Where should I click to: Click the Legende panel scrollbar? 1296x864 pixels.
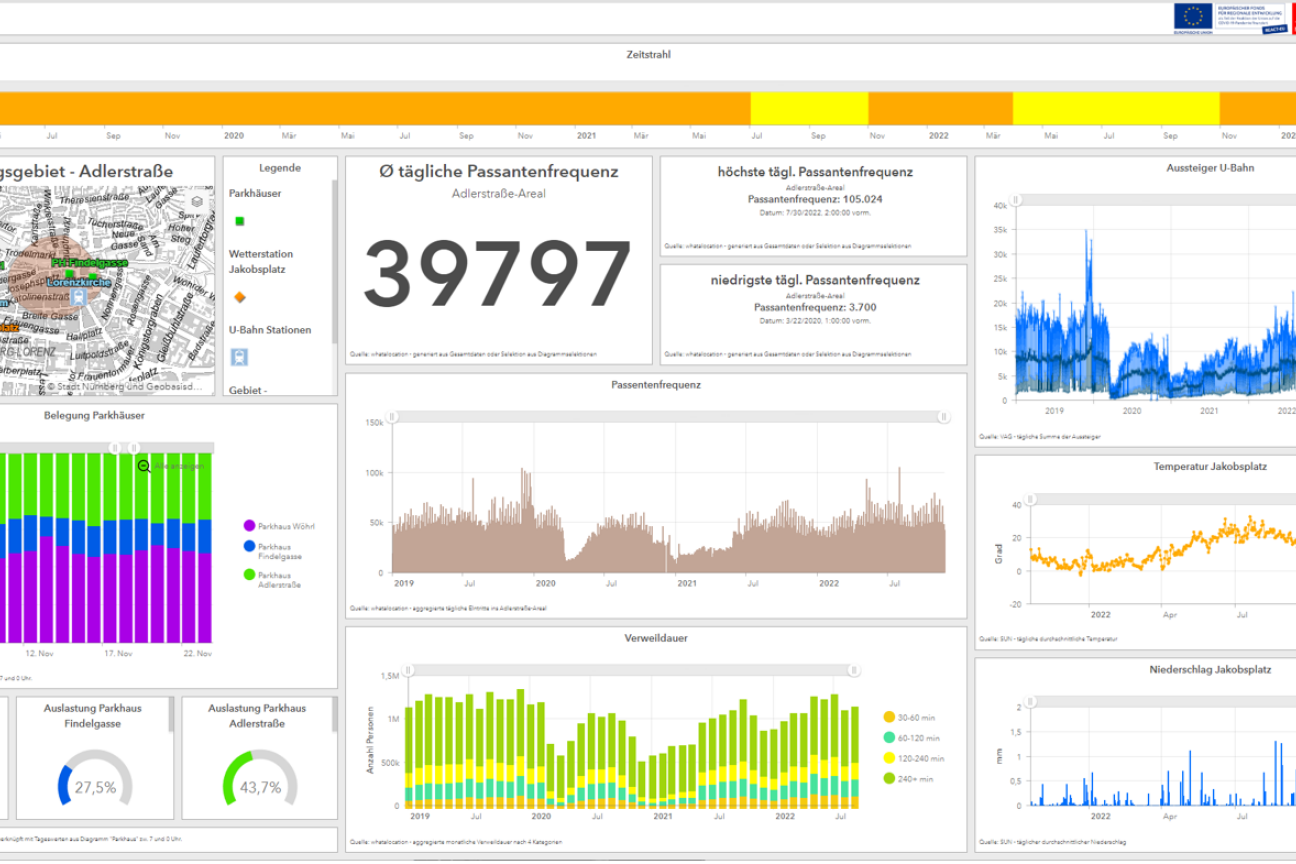334,263
